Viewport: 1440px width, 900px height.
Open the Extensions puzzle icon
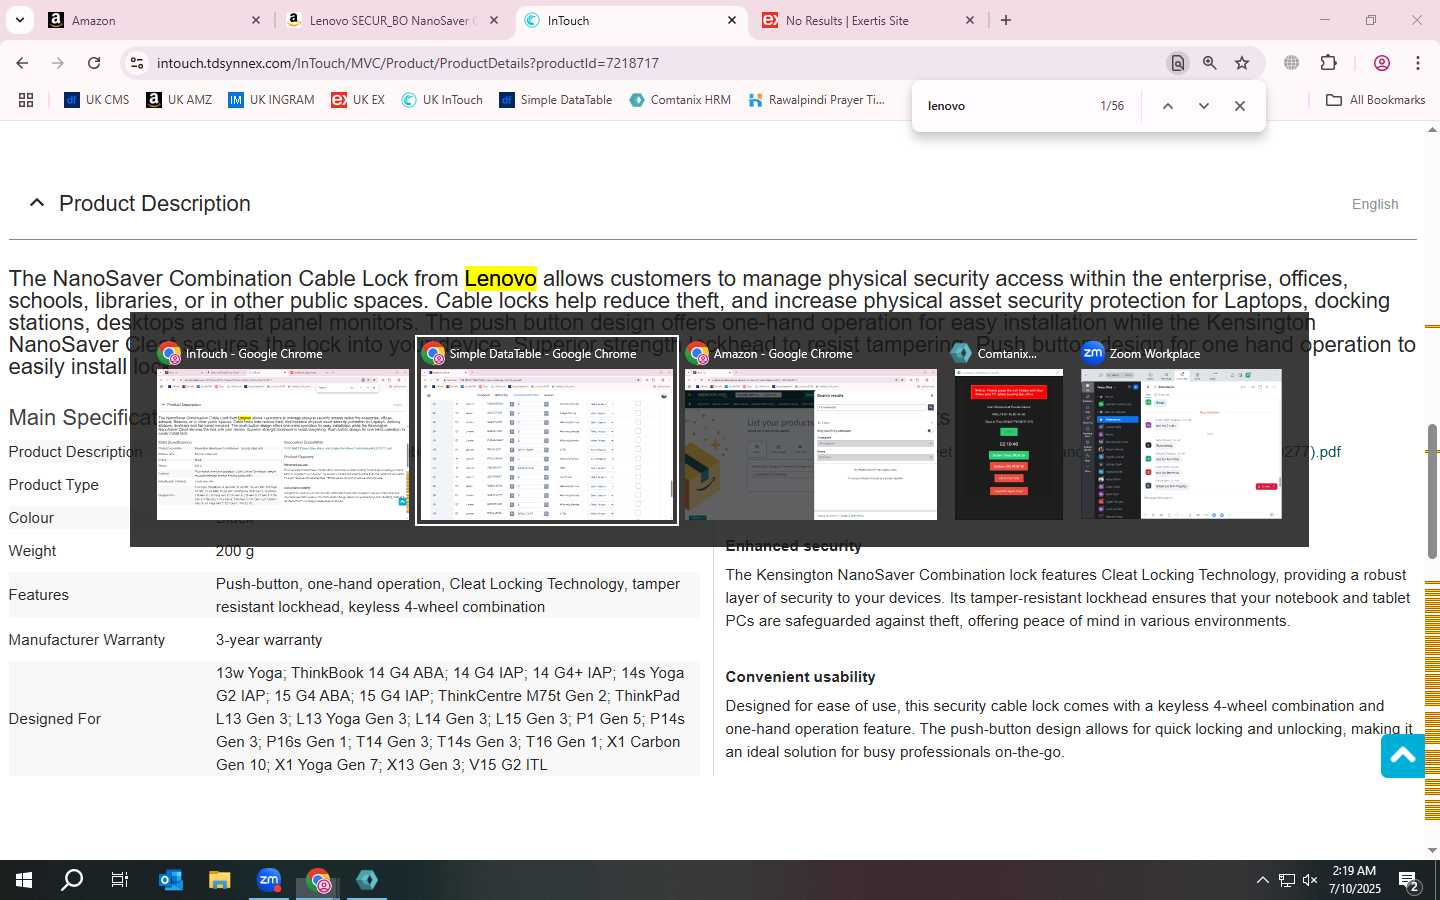(x=1329, y=63)
